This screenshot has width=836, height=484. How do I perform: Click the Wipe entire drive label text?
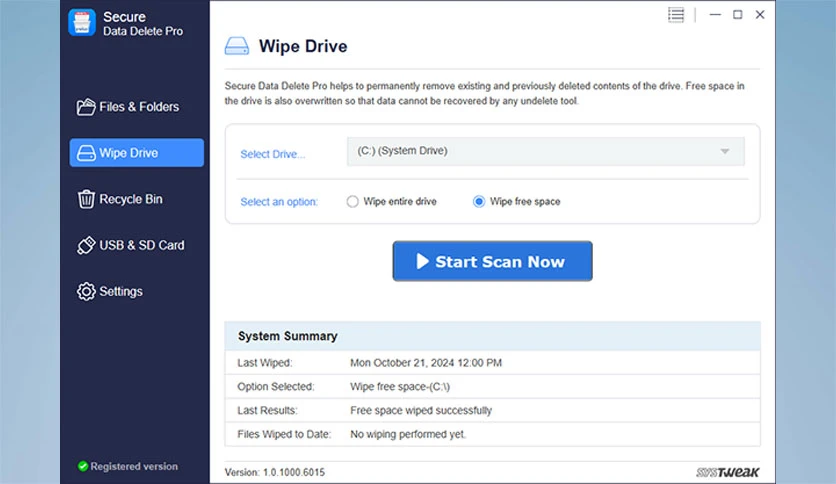click(x=400, y=201)
